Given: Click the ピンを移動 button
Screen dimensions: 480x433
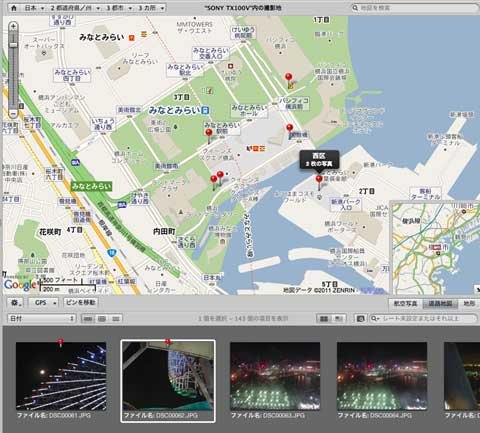Looking at the screenshot, I should (80, 303).
